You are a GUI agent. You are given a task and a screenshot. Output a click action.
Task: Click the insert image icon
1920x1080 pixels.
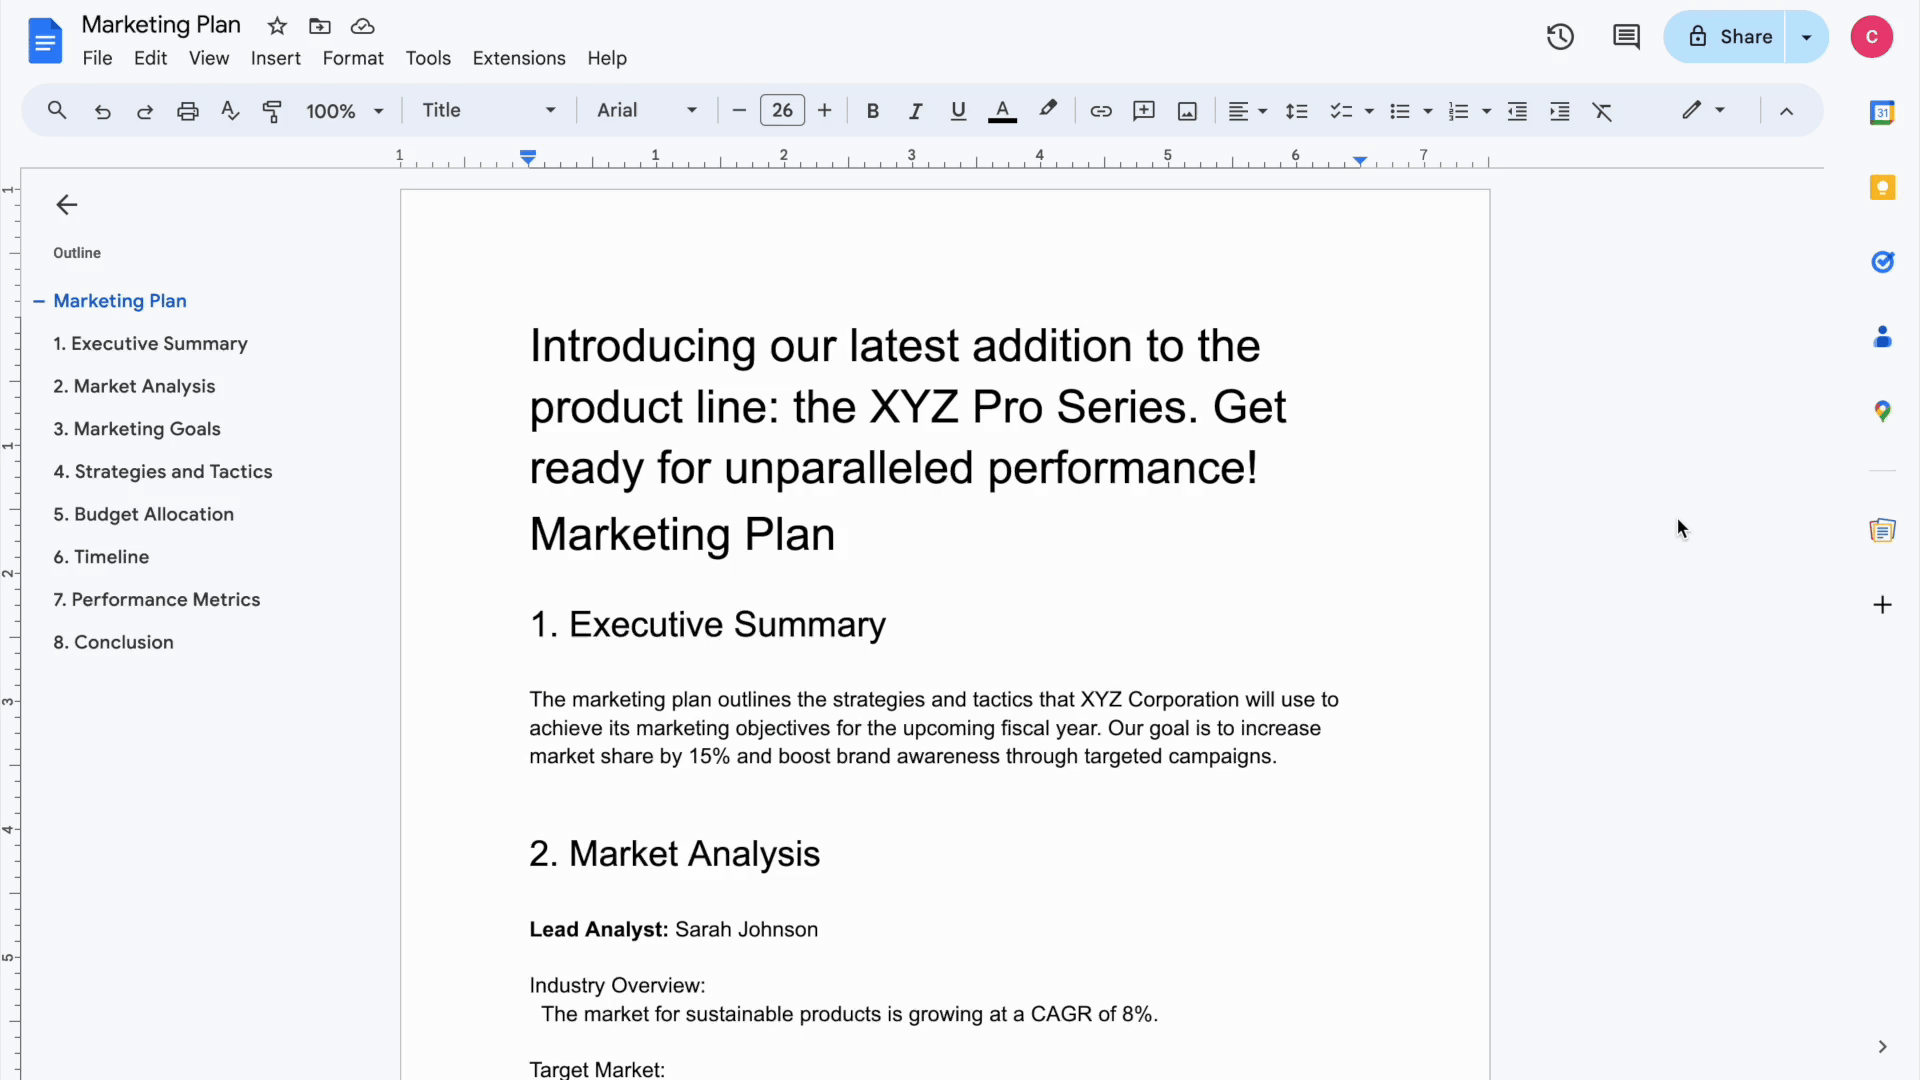click(1187, 111)
